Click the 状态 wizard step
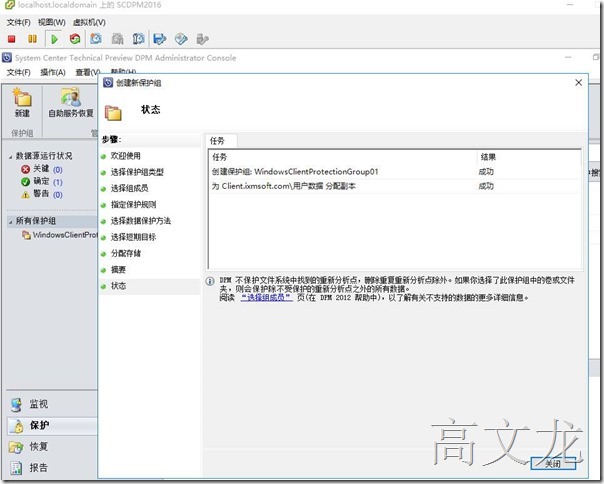Viewport: 604px width, 484px height. tap(118, 286)
